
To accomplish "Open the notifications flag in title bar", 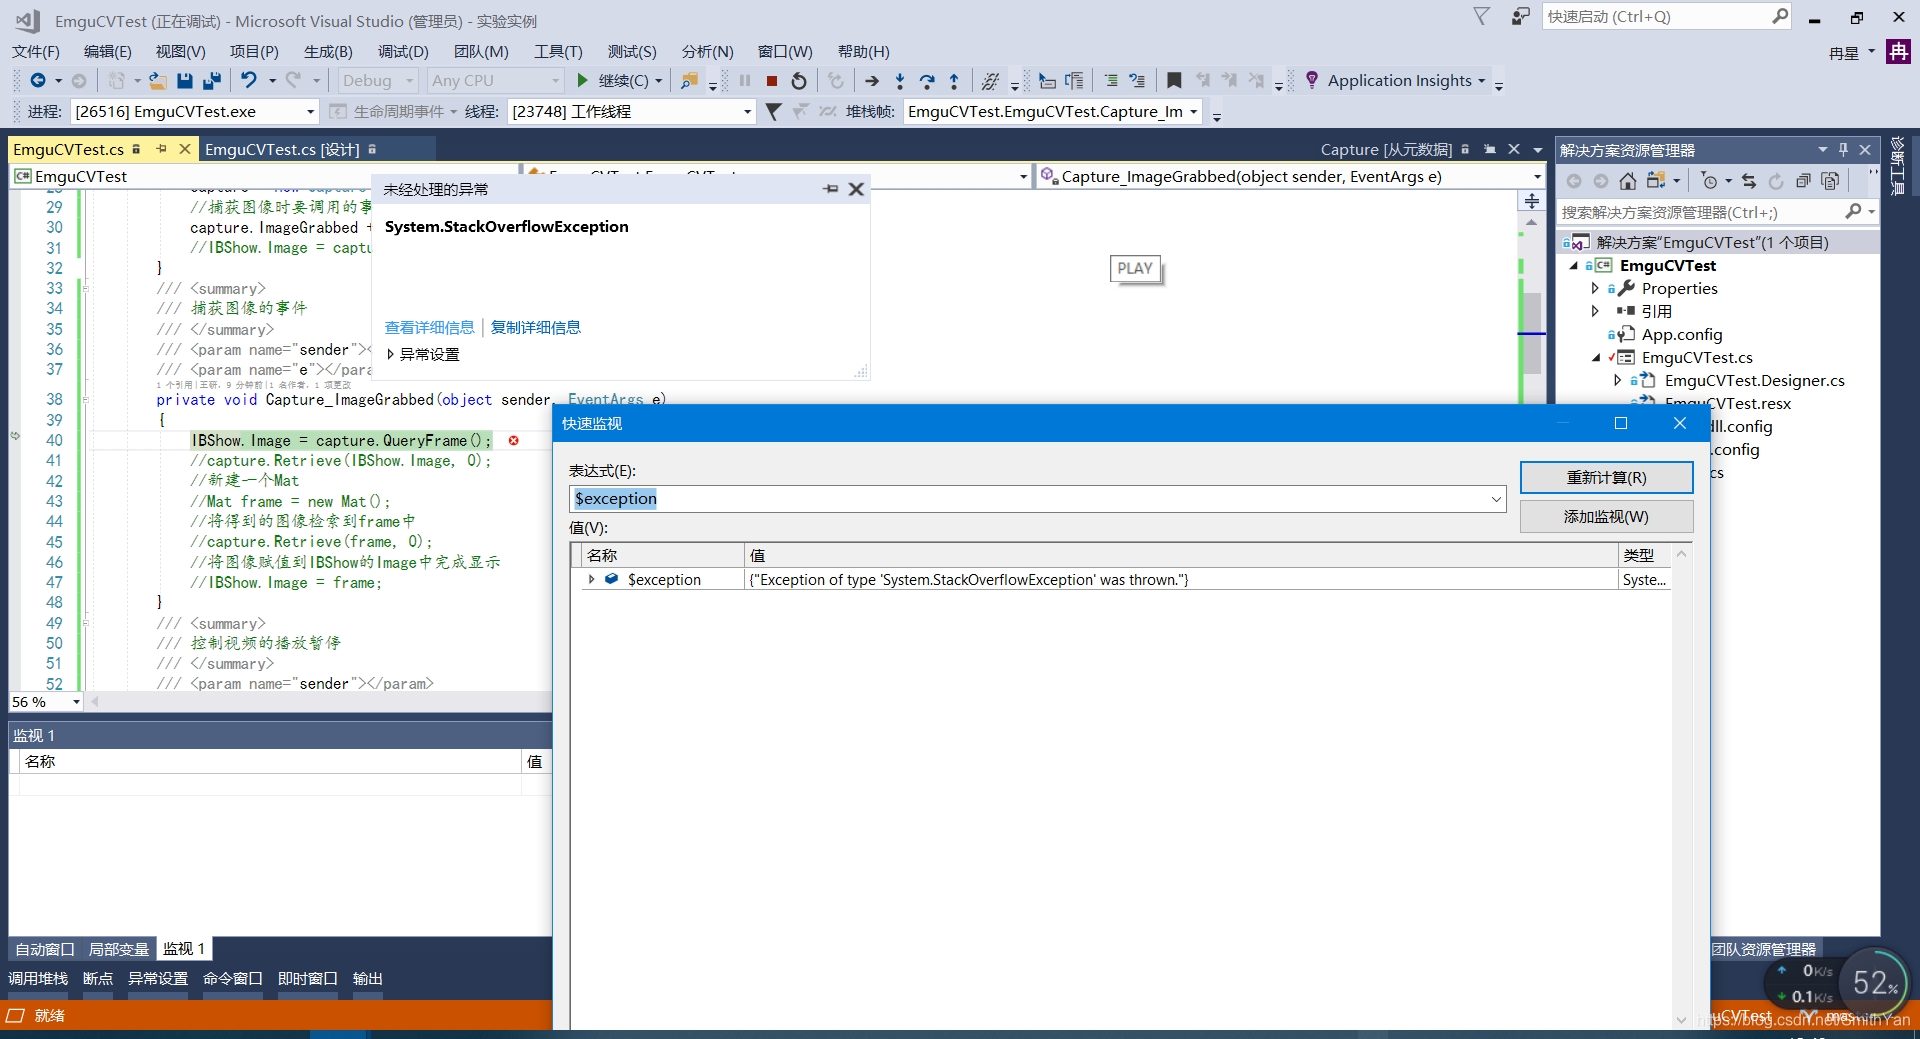I will [x=1482, y=16].
